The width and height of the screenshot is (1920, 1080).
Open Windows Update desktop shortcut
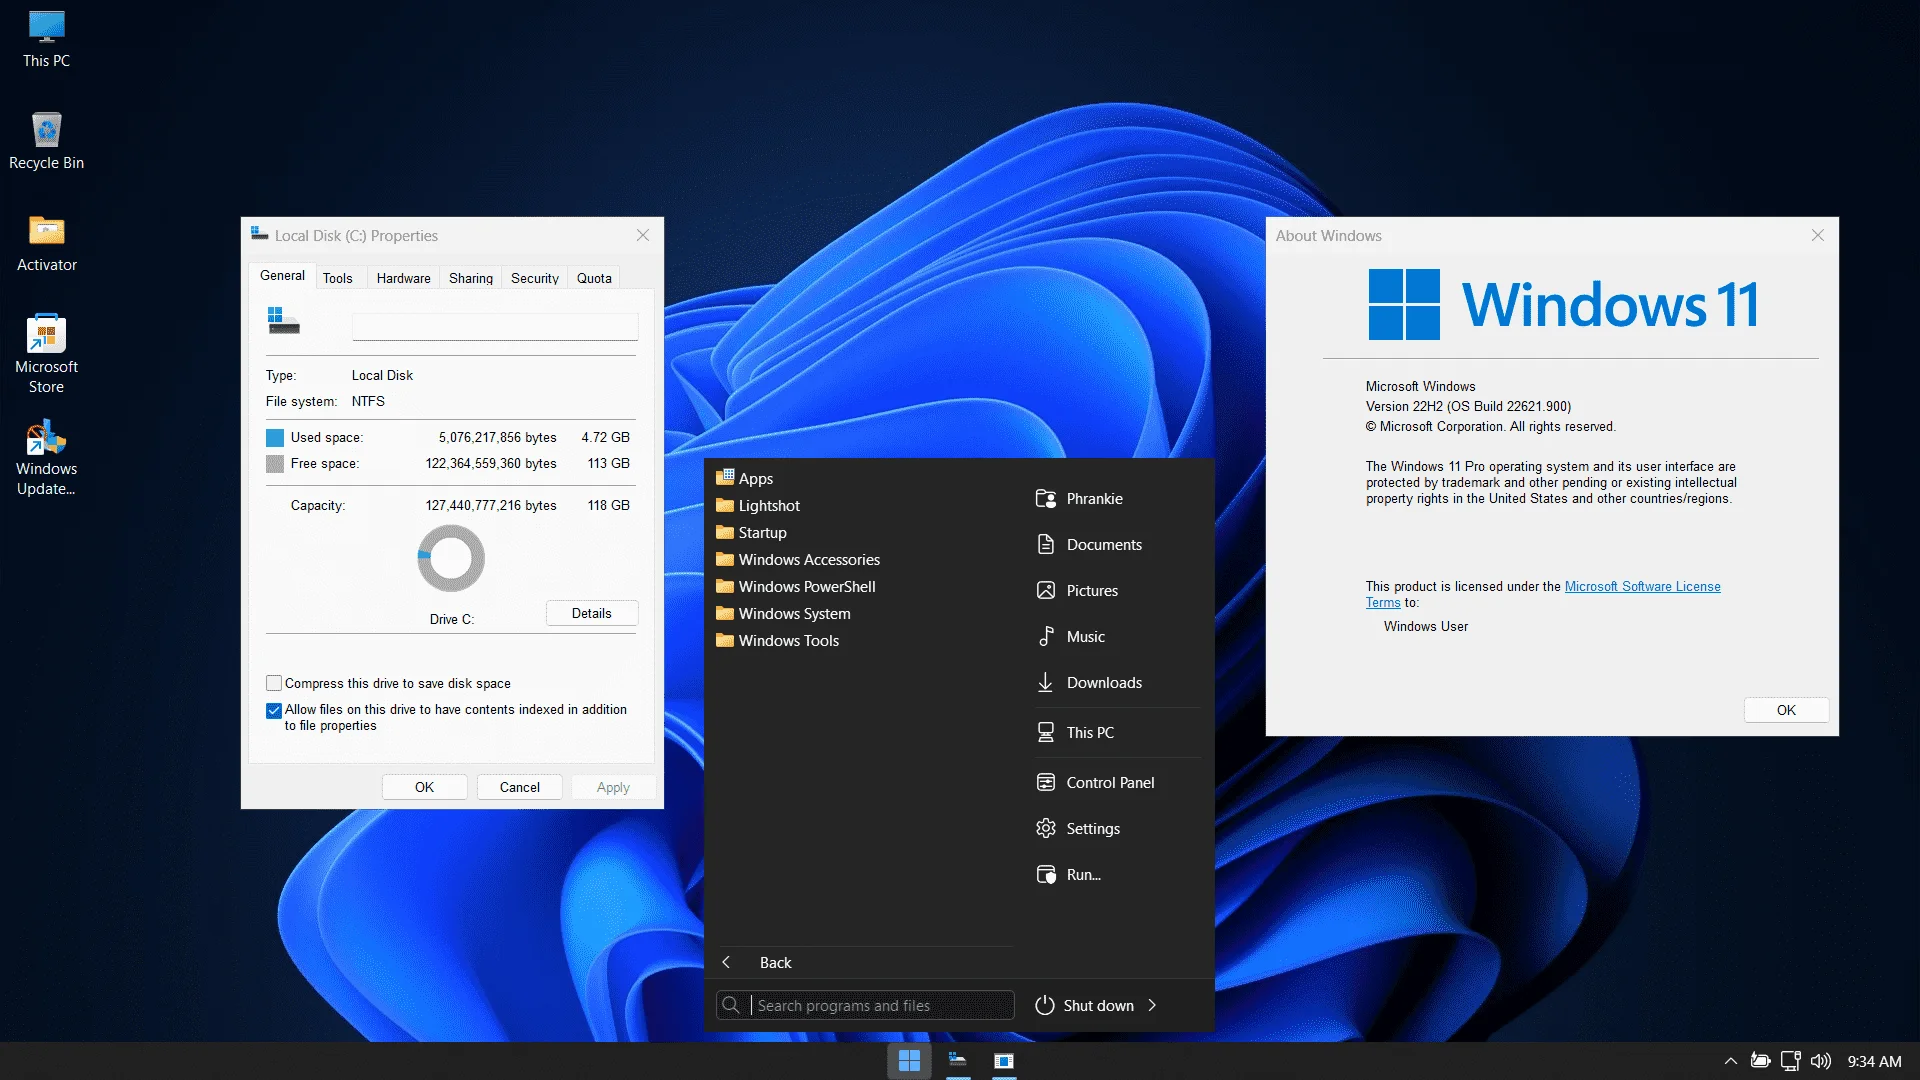[46, 457]
